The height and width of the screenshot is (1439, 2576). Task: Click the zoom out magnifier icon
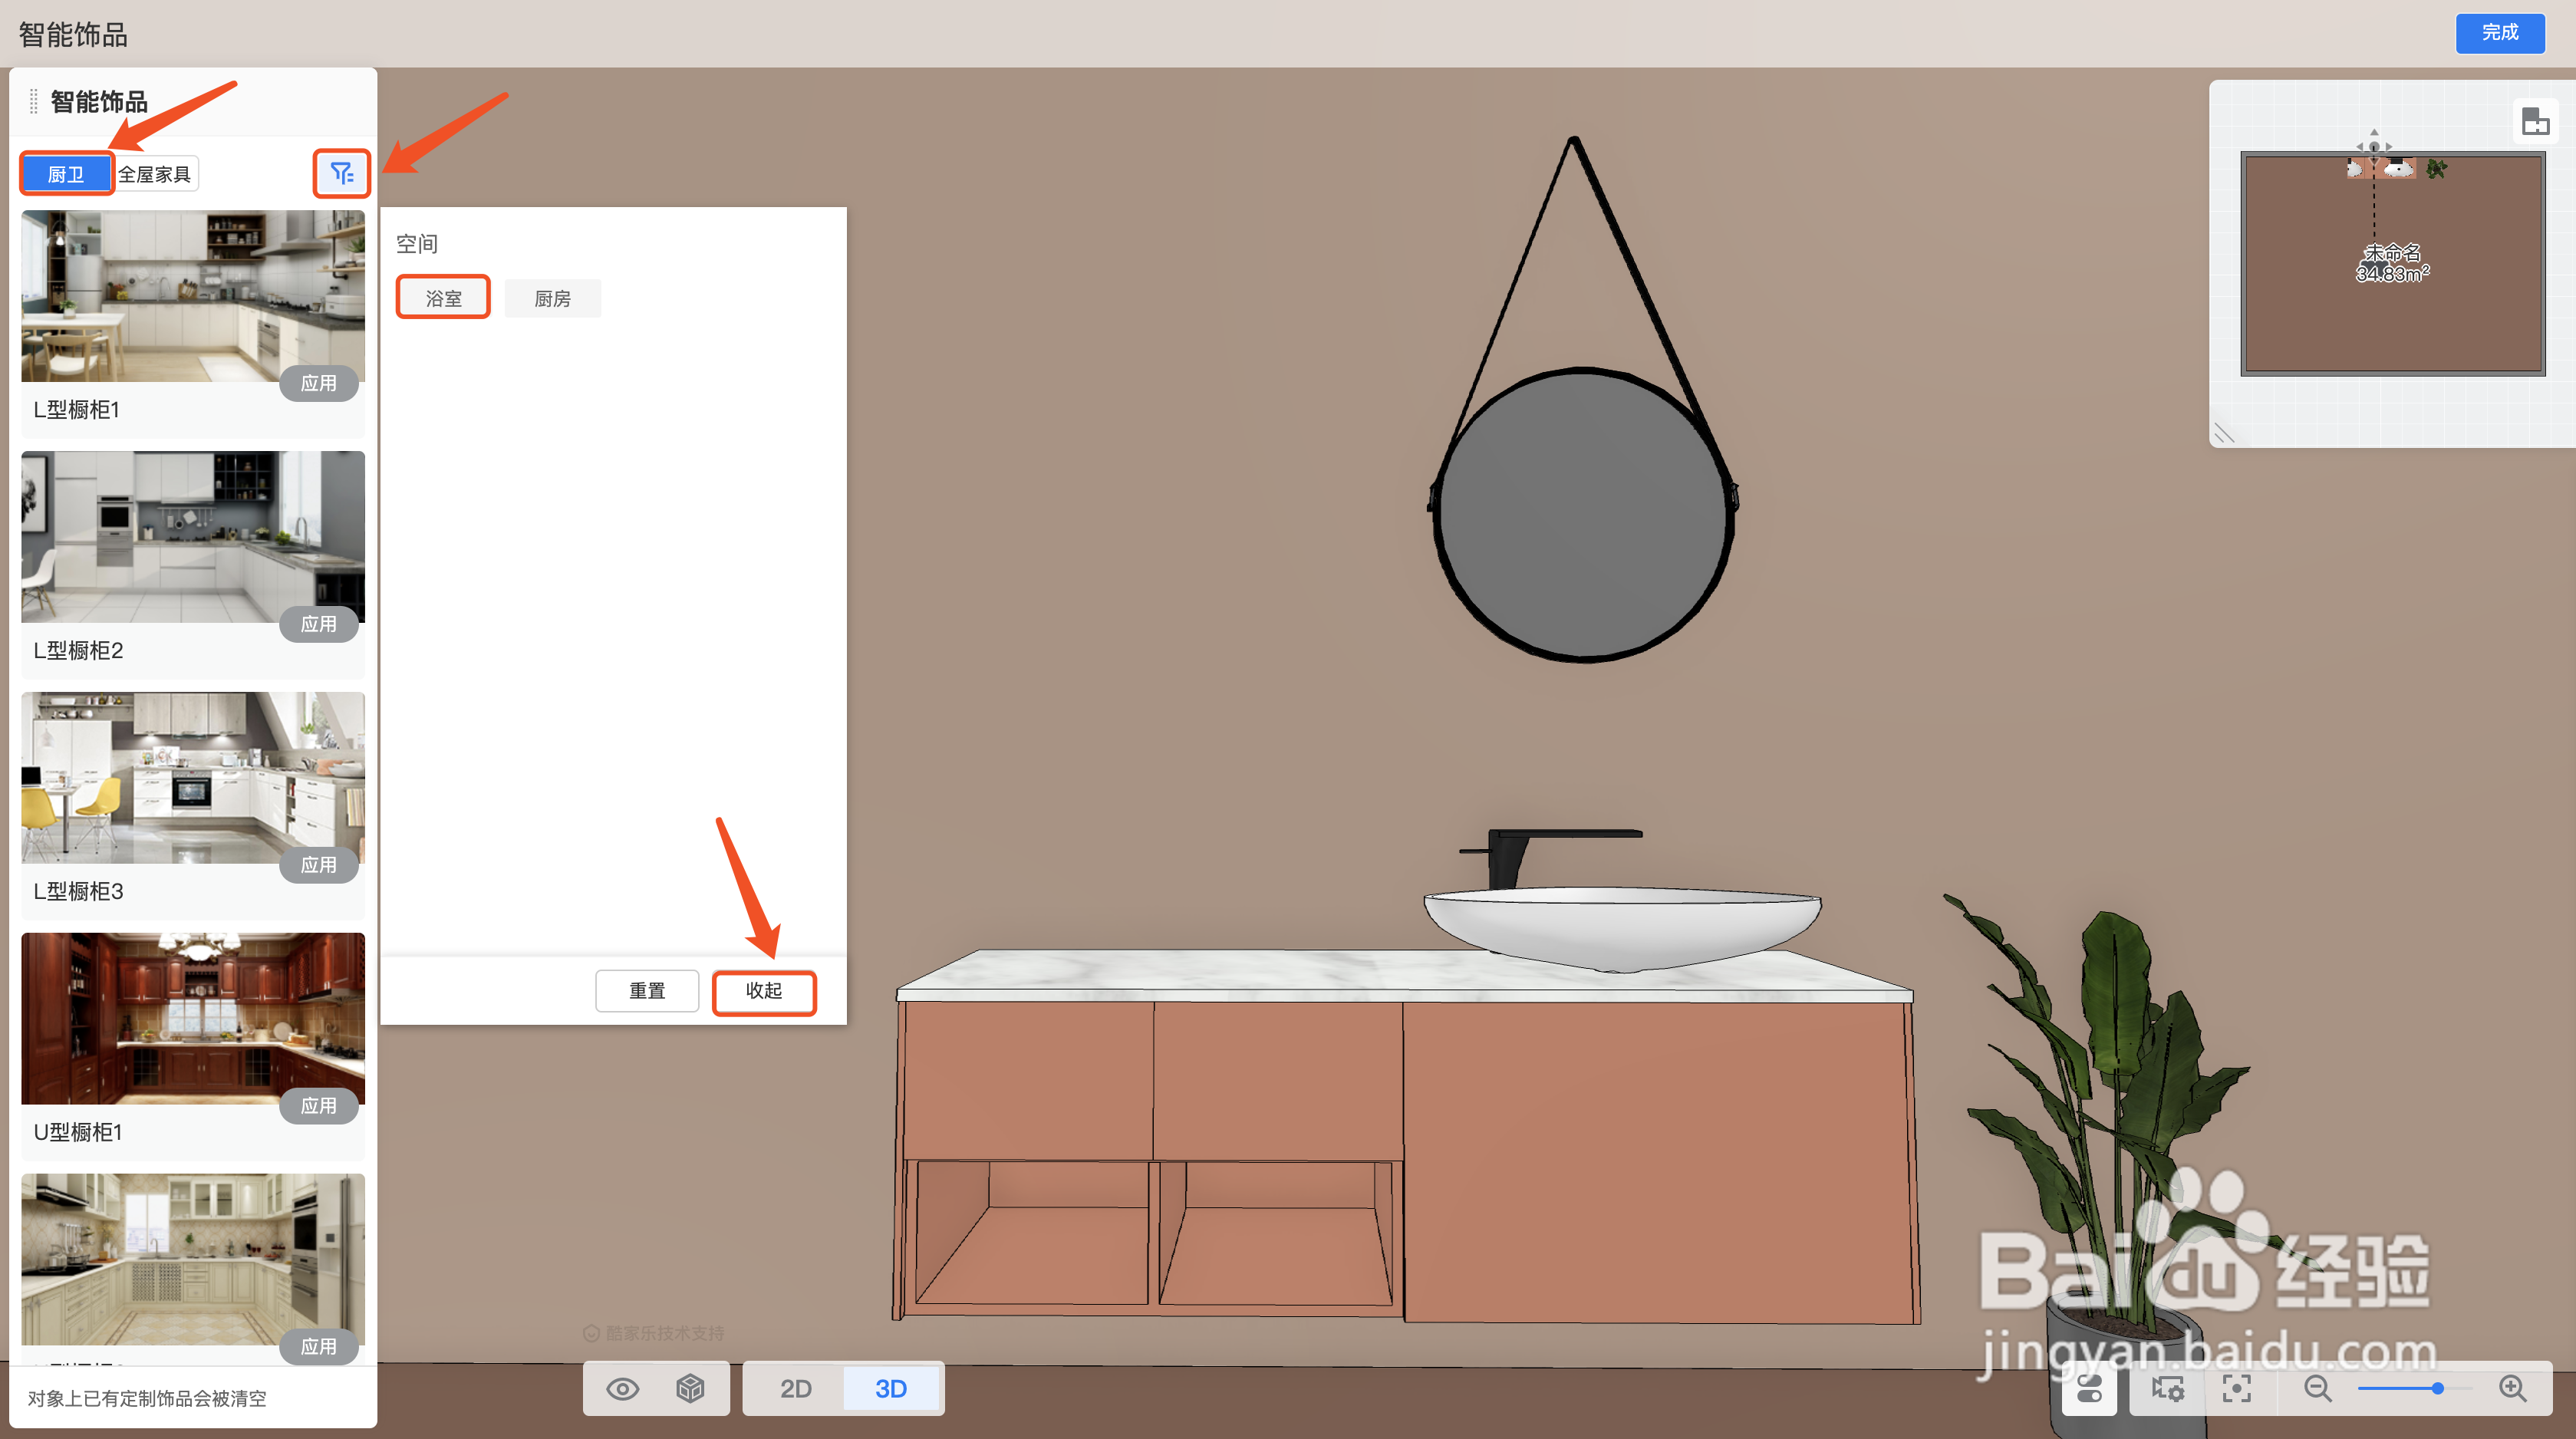click(2317, 1388)
